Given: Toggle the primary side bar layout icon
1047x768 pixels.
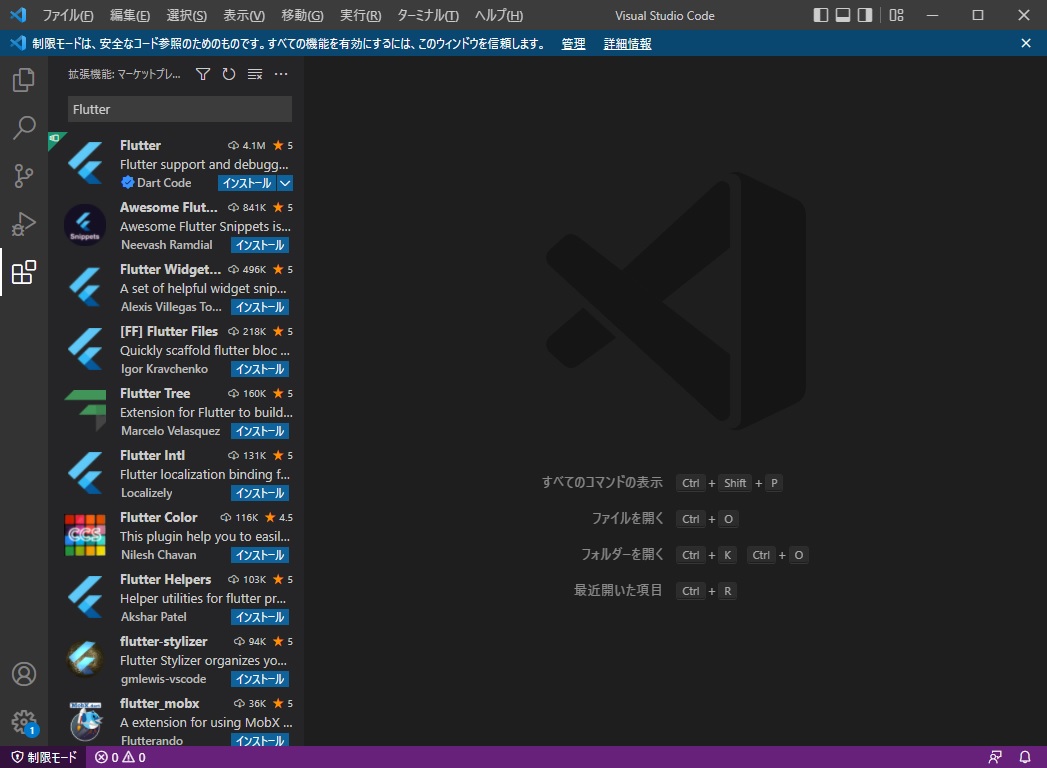Looking at the screenshot, I should pyautogui.click(x=821, y=15).
